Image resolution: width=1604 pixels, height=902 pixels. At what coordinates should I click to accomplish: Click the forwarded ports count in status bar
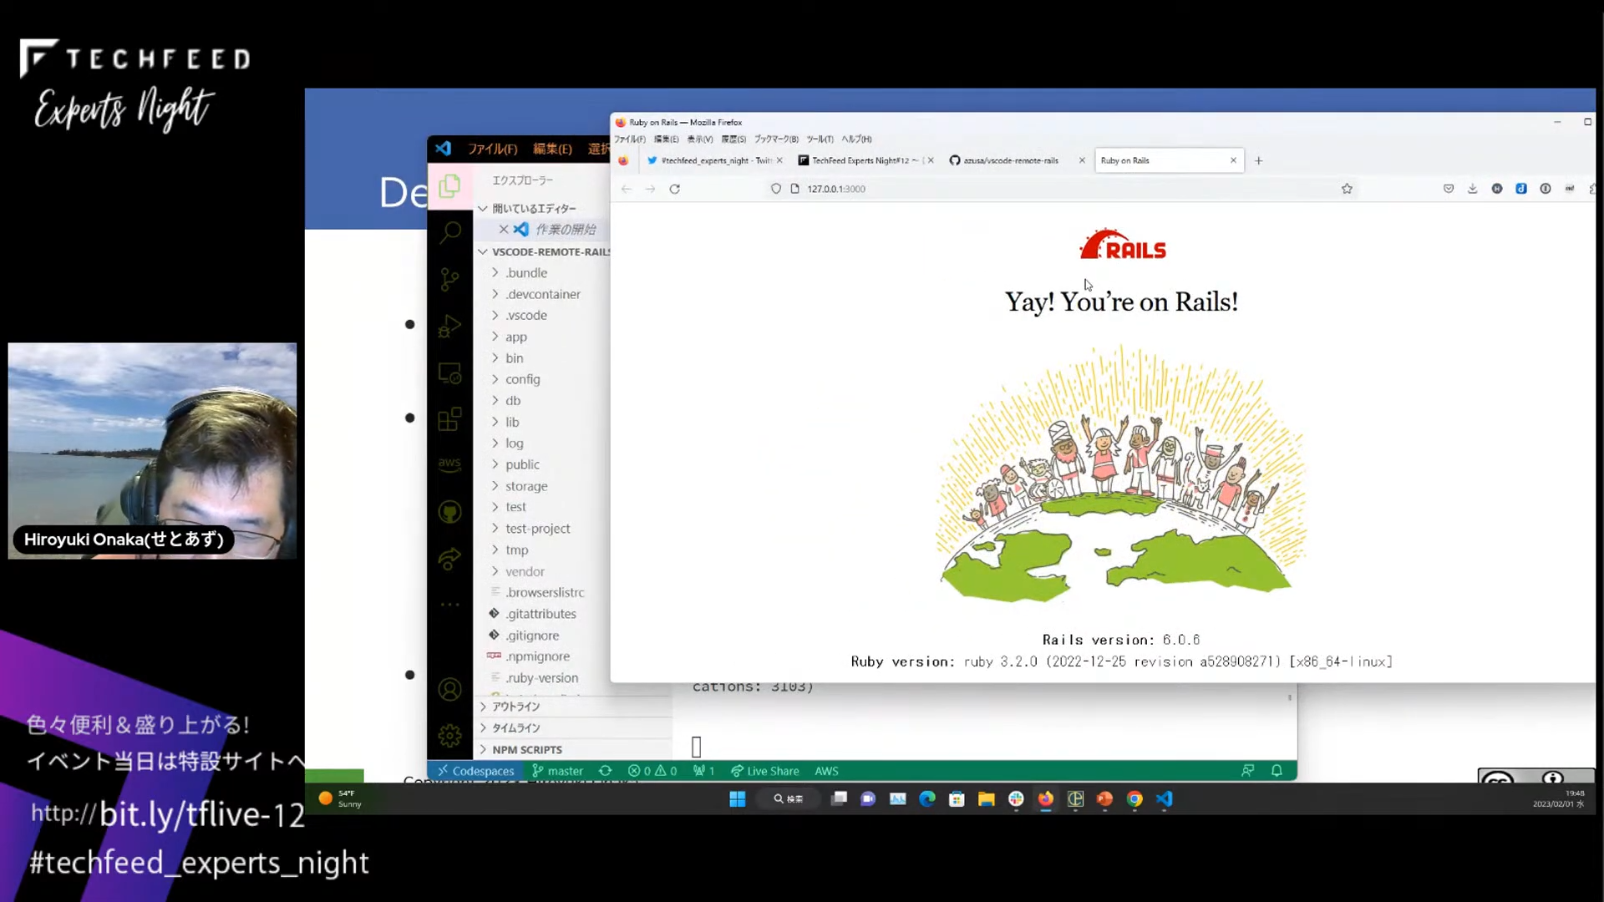point(703,771)
